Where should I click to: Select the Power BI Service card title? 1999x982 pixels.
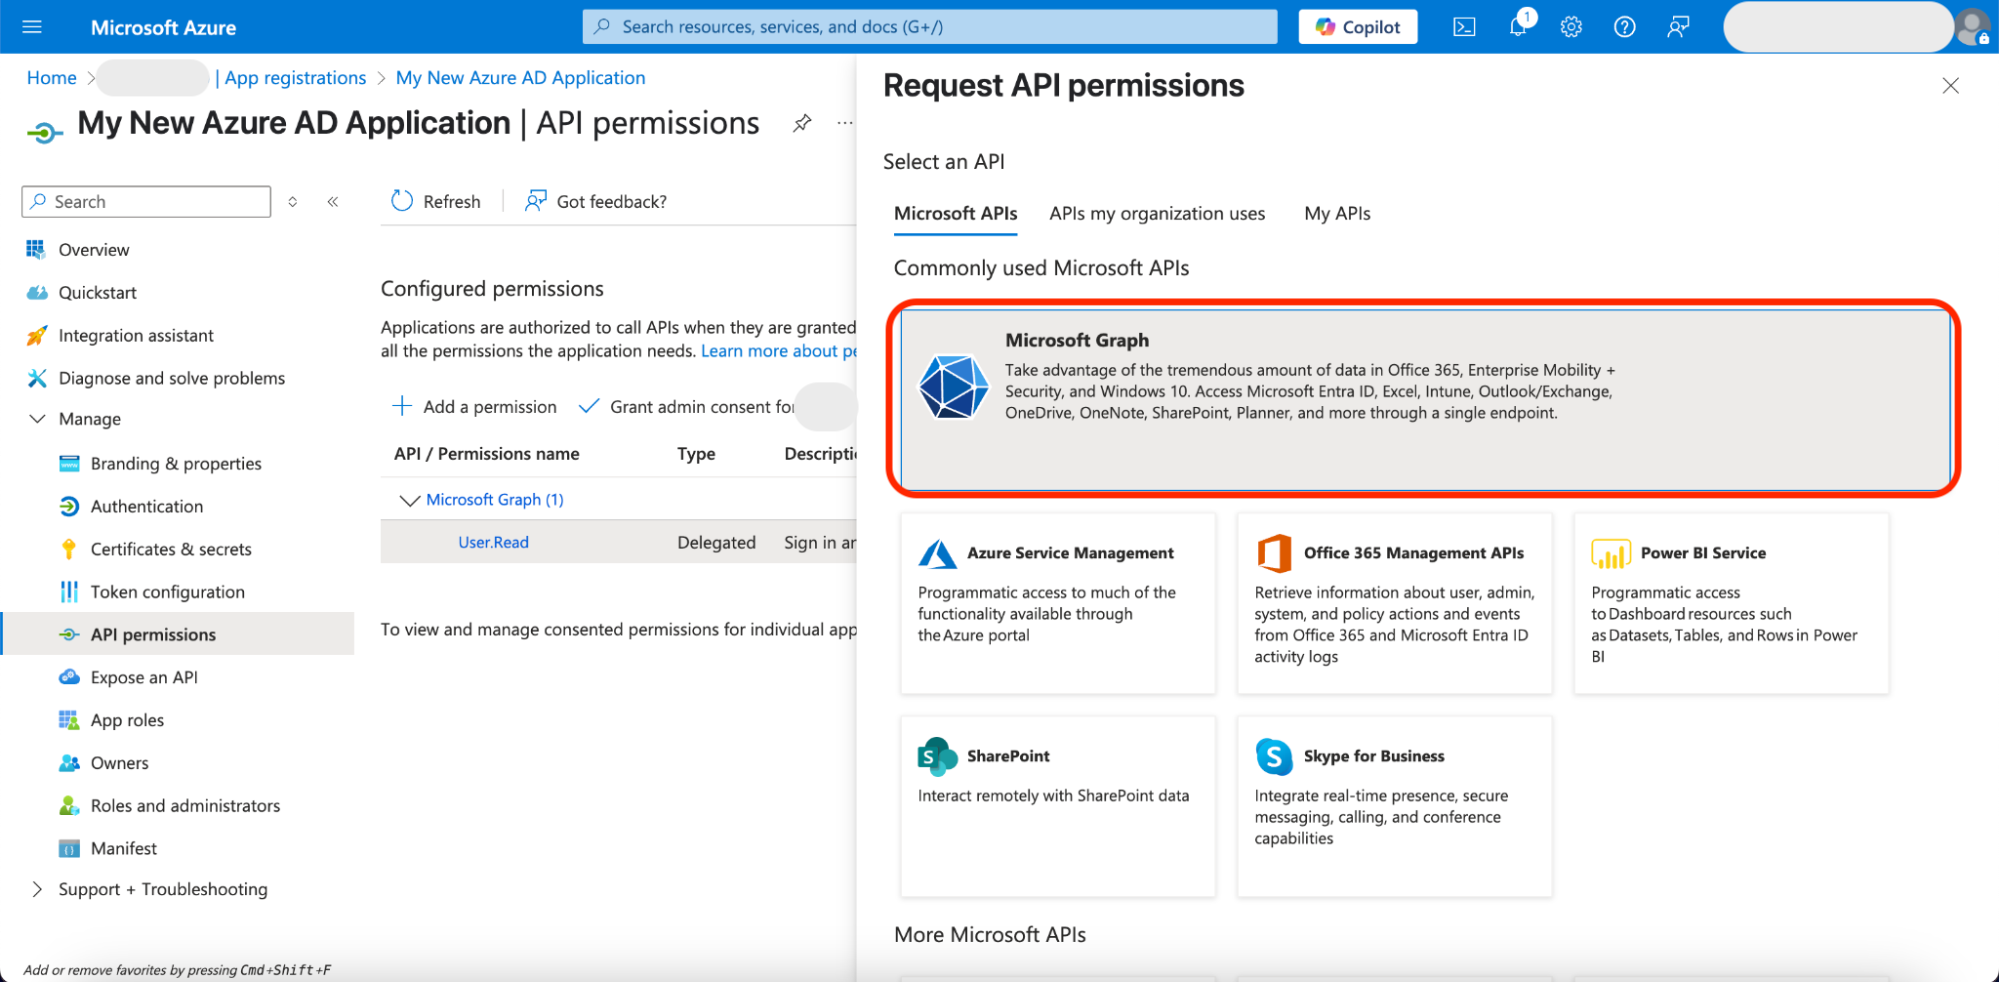(x=1703, y=553)
